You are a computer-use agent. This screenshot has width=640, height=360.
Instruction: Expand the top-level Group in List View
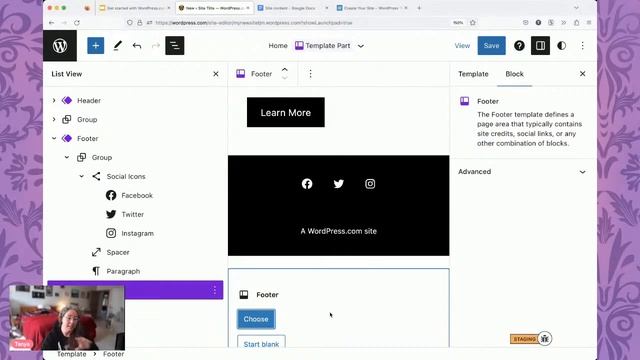(54, 120)
